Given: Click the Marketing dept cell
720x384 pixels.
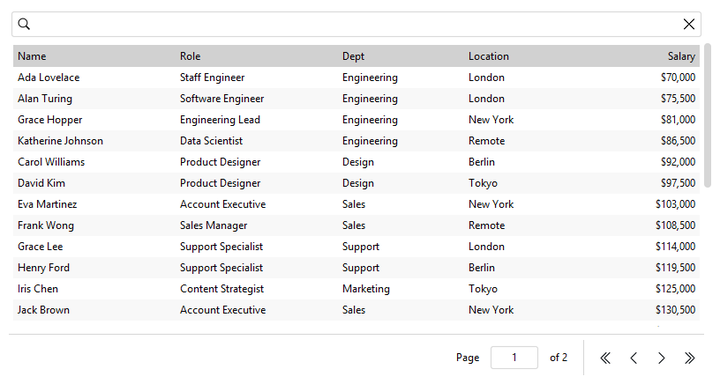Looking at the screenshot, I should click(x=400, y=288).
